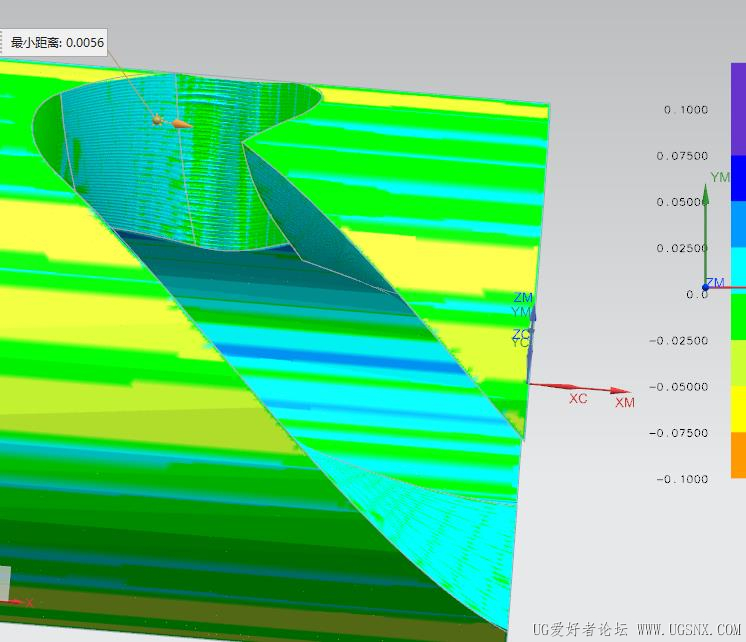
Task: Click the 0.1000 scale value
Action: tap(686, 110)
